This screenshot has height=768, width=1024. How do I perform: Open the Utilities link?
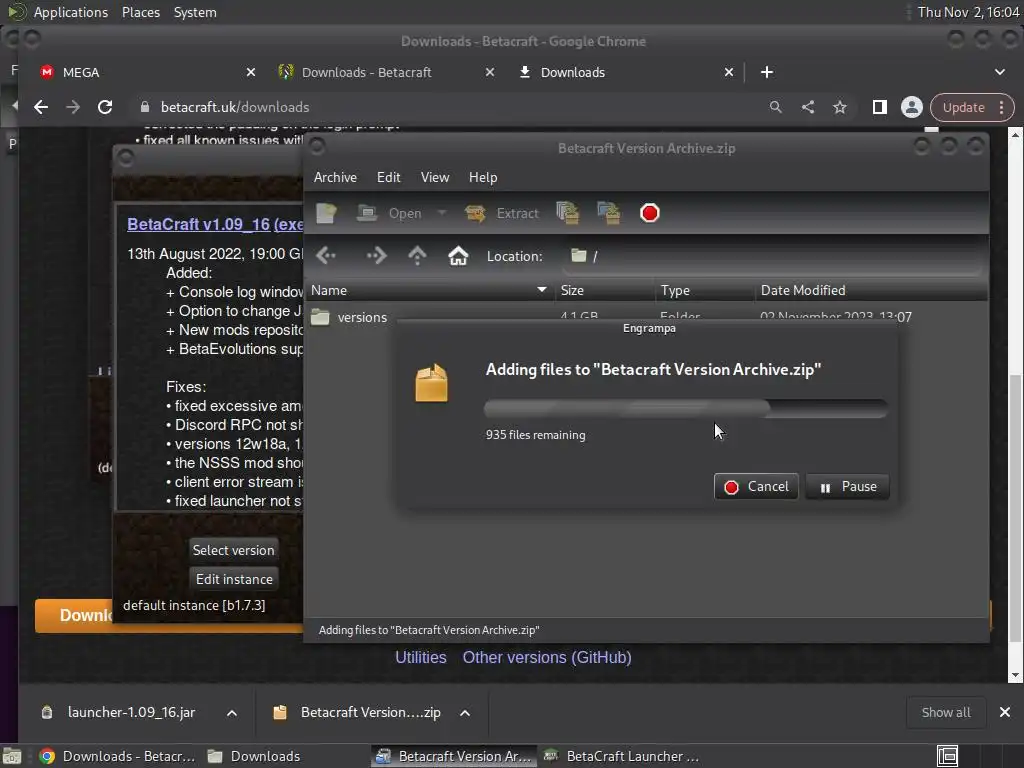click(421, 658)
